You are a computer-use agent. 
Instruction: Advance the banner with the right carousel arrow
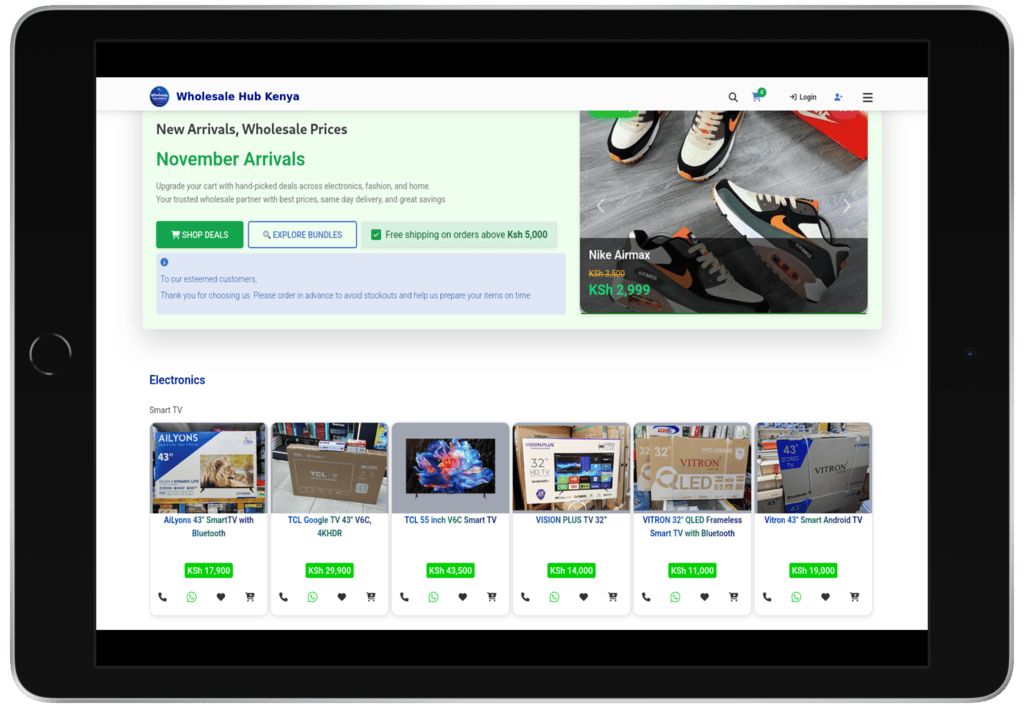[846, 205]
